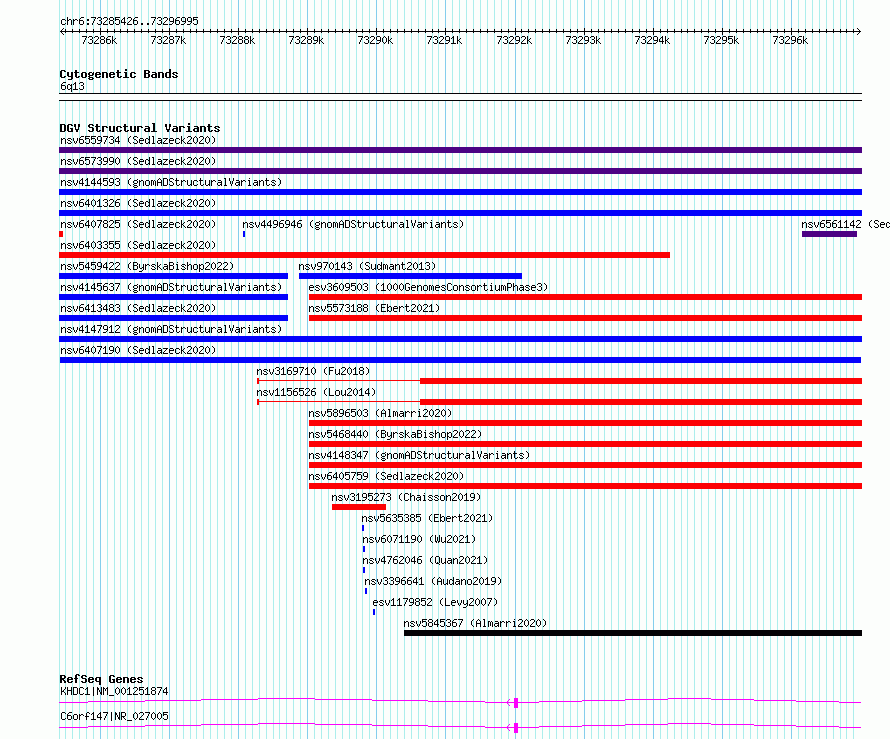Click the nsv3169710 (Fu2018) label

[313, 371]
